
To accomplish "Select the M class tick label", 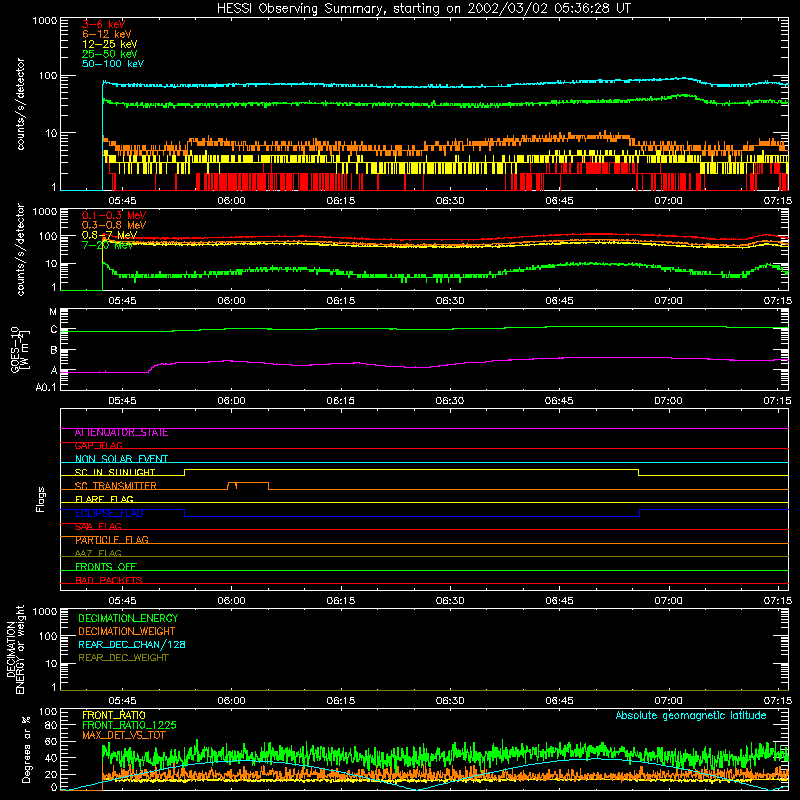I will [x=53, y=312].
